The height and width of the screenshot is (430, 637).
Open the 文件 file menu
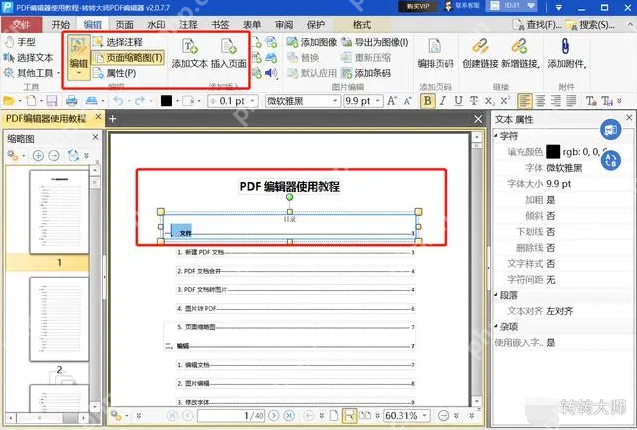(x=21, y=25)
